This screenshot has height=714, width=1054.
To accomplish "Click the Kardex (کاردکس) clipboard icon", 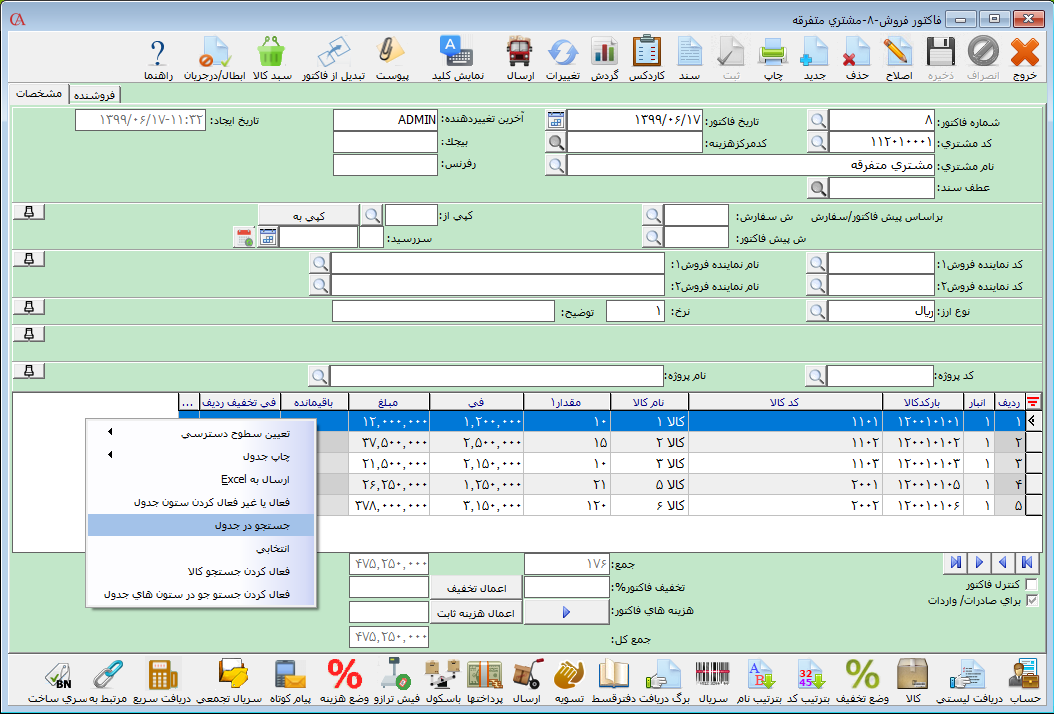I will pos(647,58).
